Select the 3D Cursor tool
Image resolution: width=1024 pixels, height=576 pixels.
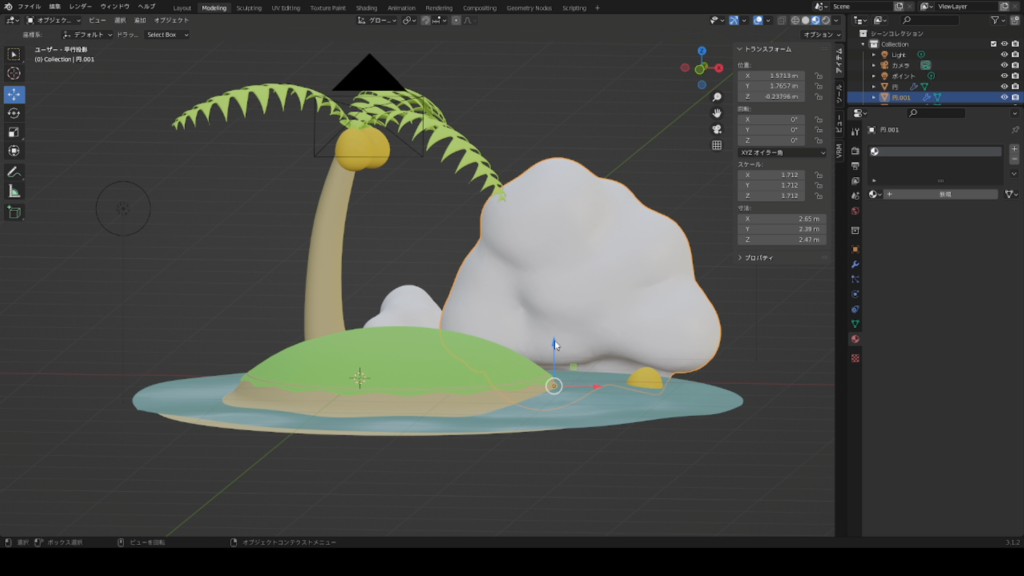pyautogui.click(x=14, y=73)
